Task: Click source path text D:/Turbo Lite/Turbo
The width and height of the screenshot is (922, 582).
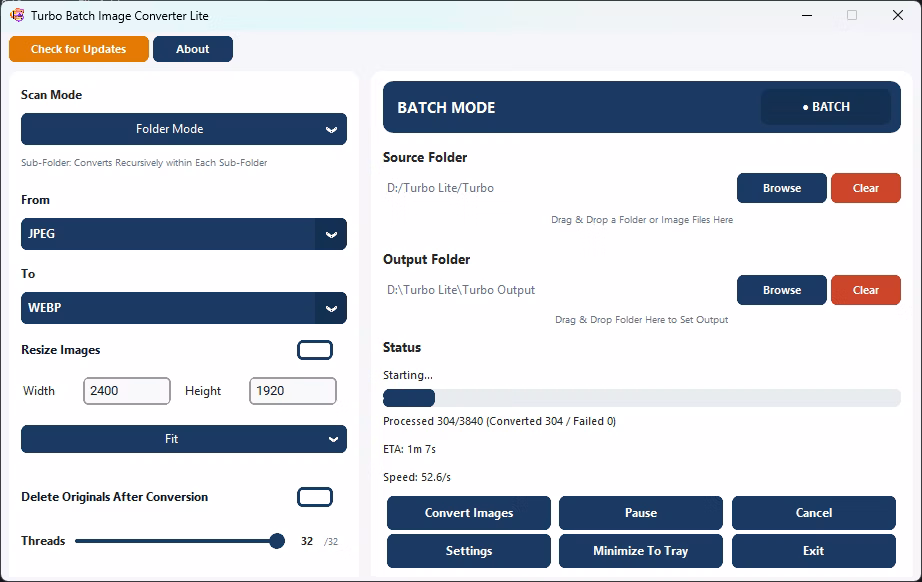Action: pyautogui.click(x=440, y=188)
